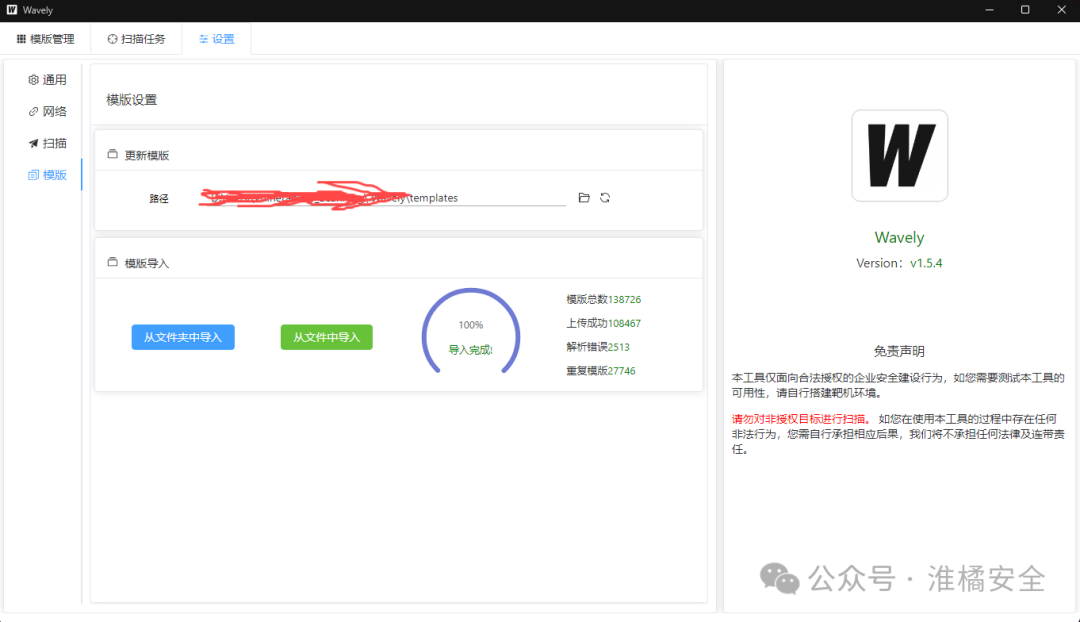1080x622 pixels.
Task: Click the 重复模版27746 statistic
Action: (x=601, y=371)
